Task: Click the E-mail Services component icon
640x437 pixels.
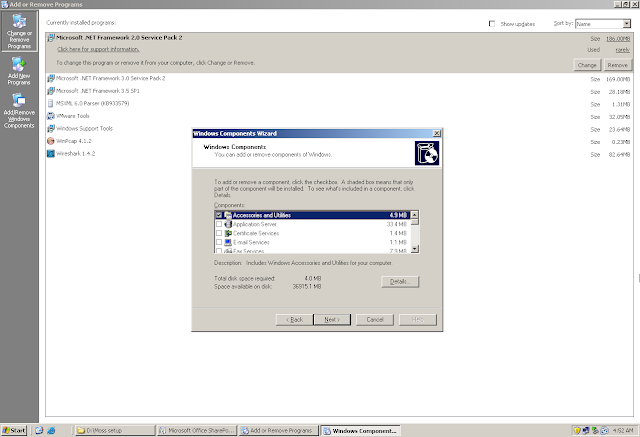Action: pyautogui.click(x=228, y=242)
